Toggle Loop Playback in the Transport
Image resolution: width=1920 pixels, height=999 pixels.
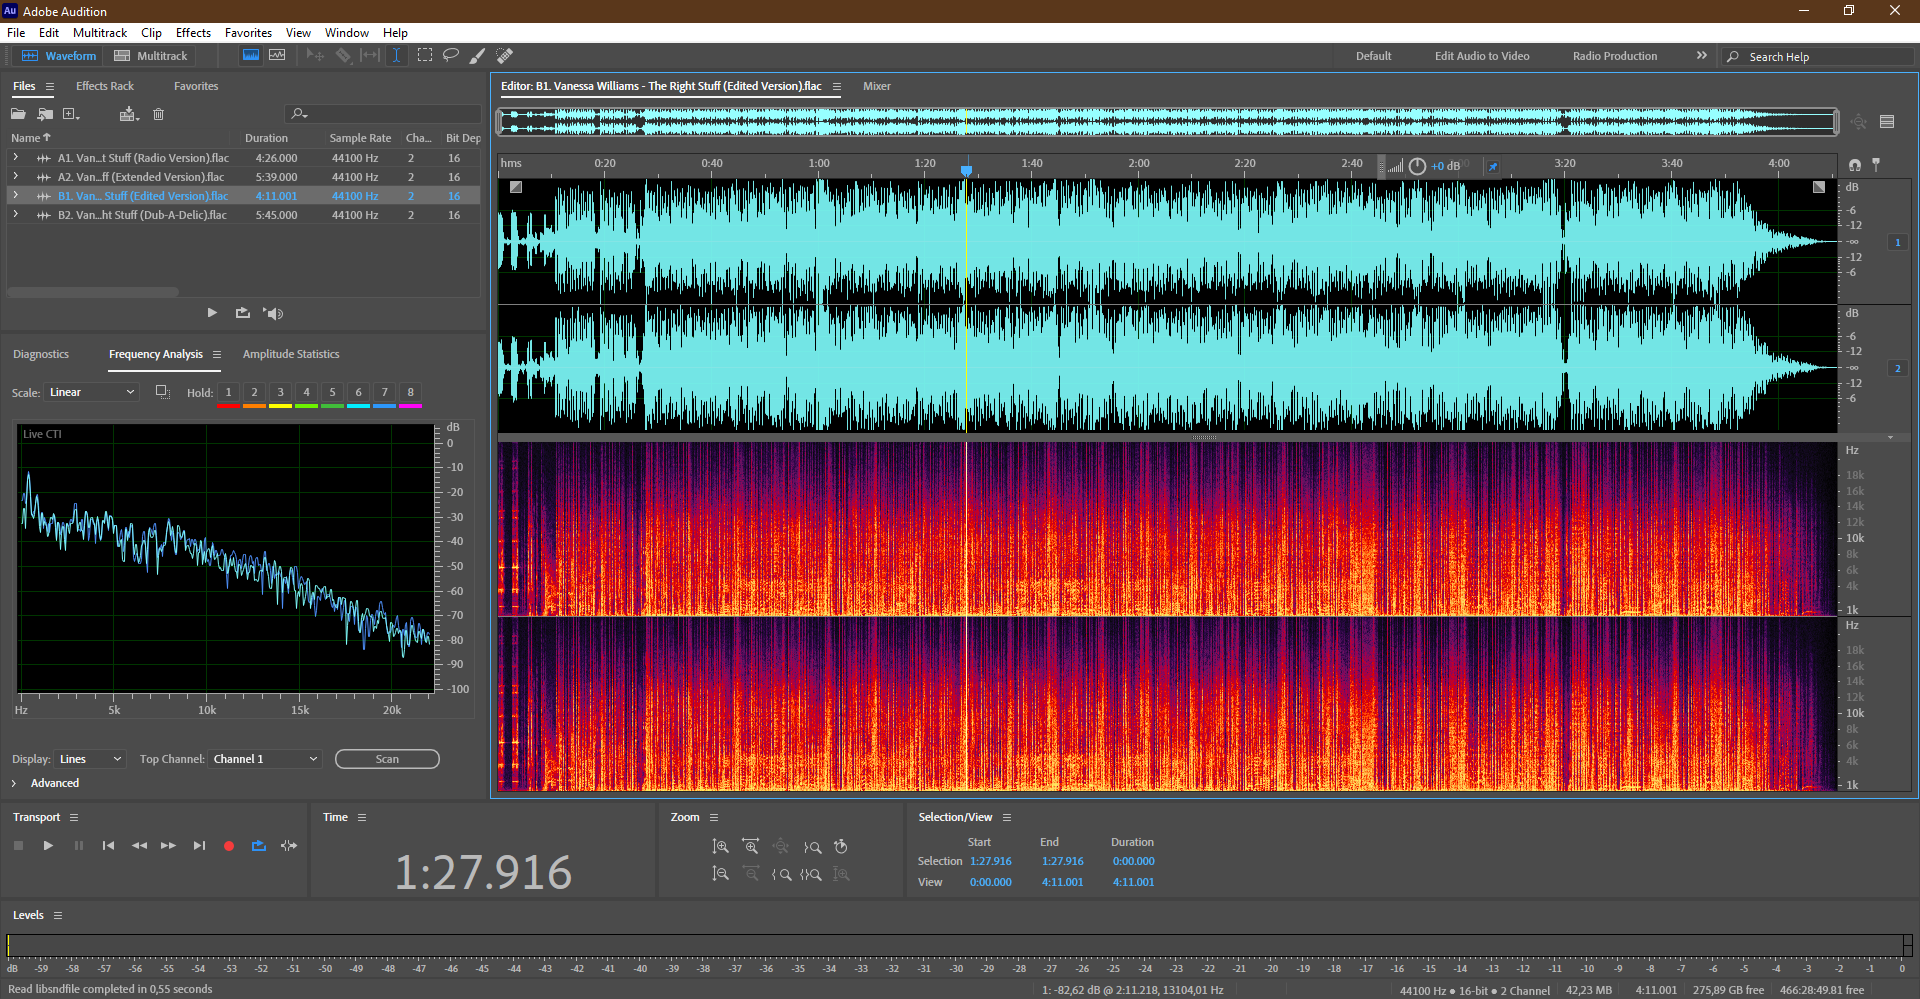tap(259, 846)
